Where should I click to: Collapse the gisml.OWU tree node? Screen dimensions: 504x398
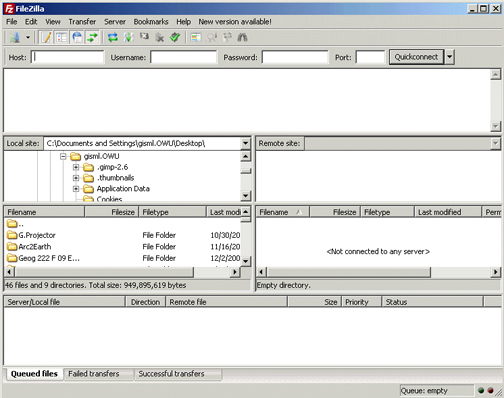(x=63, y=156)
